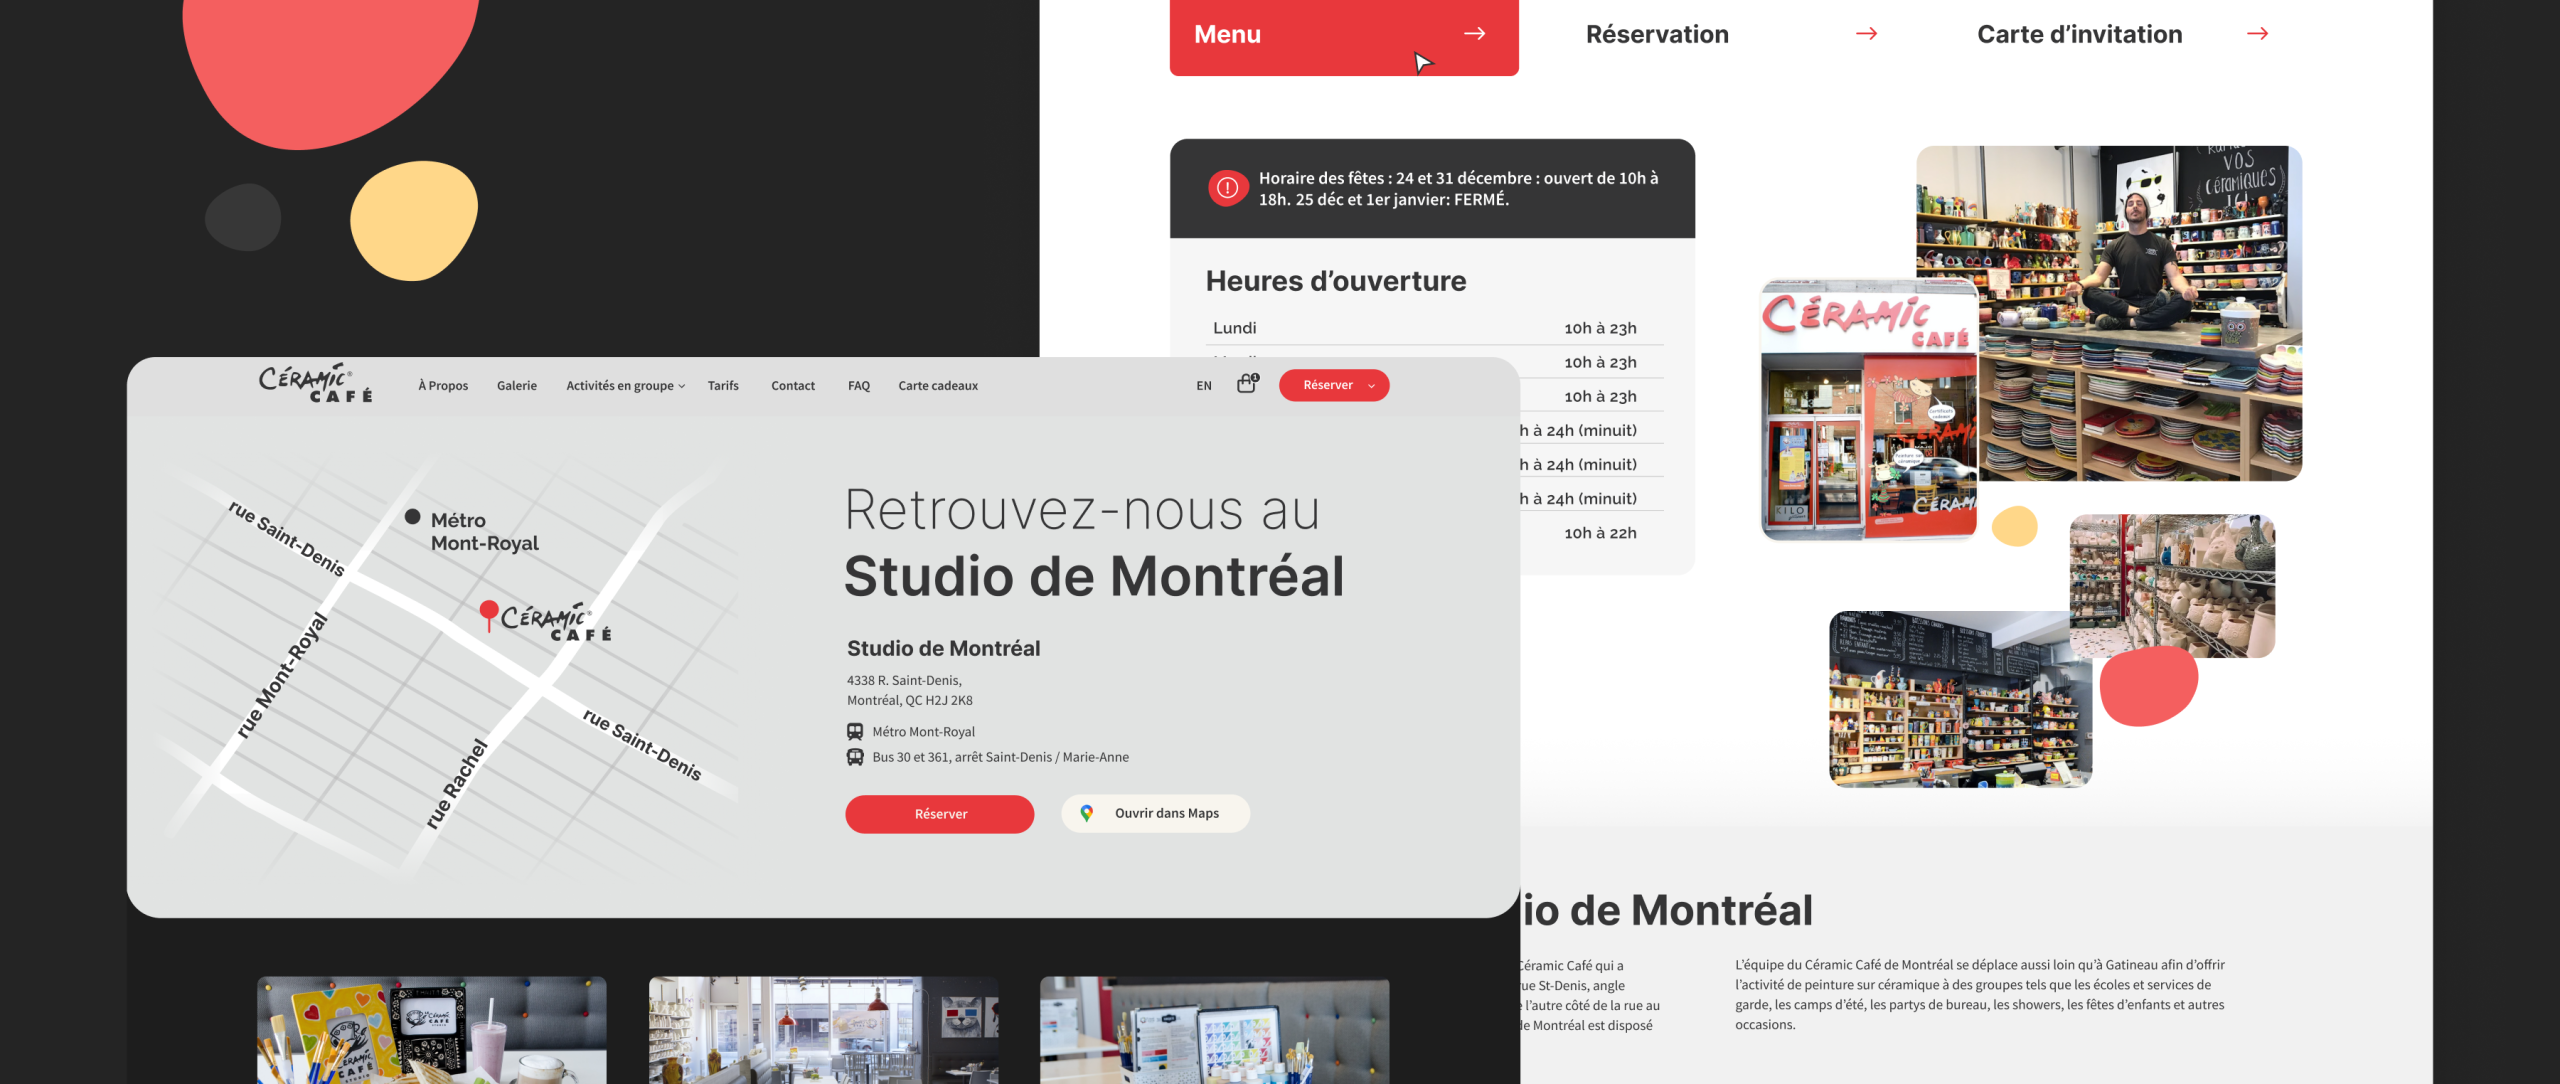Open the shopping cart icon
This screenshot has width=2560, height=1084.
[1247, 384]
